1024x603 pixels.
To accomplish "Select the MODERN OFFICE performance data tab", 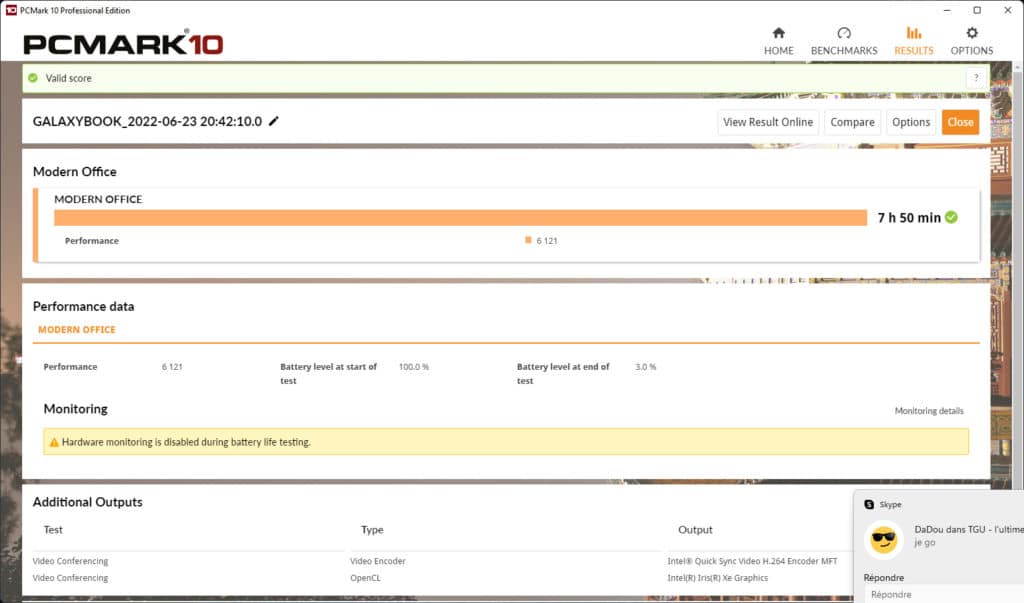I will (x=76, y=330).
